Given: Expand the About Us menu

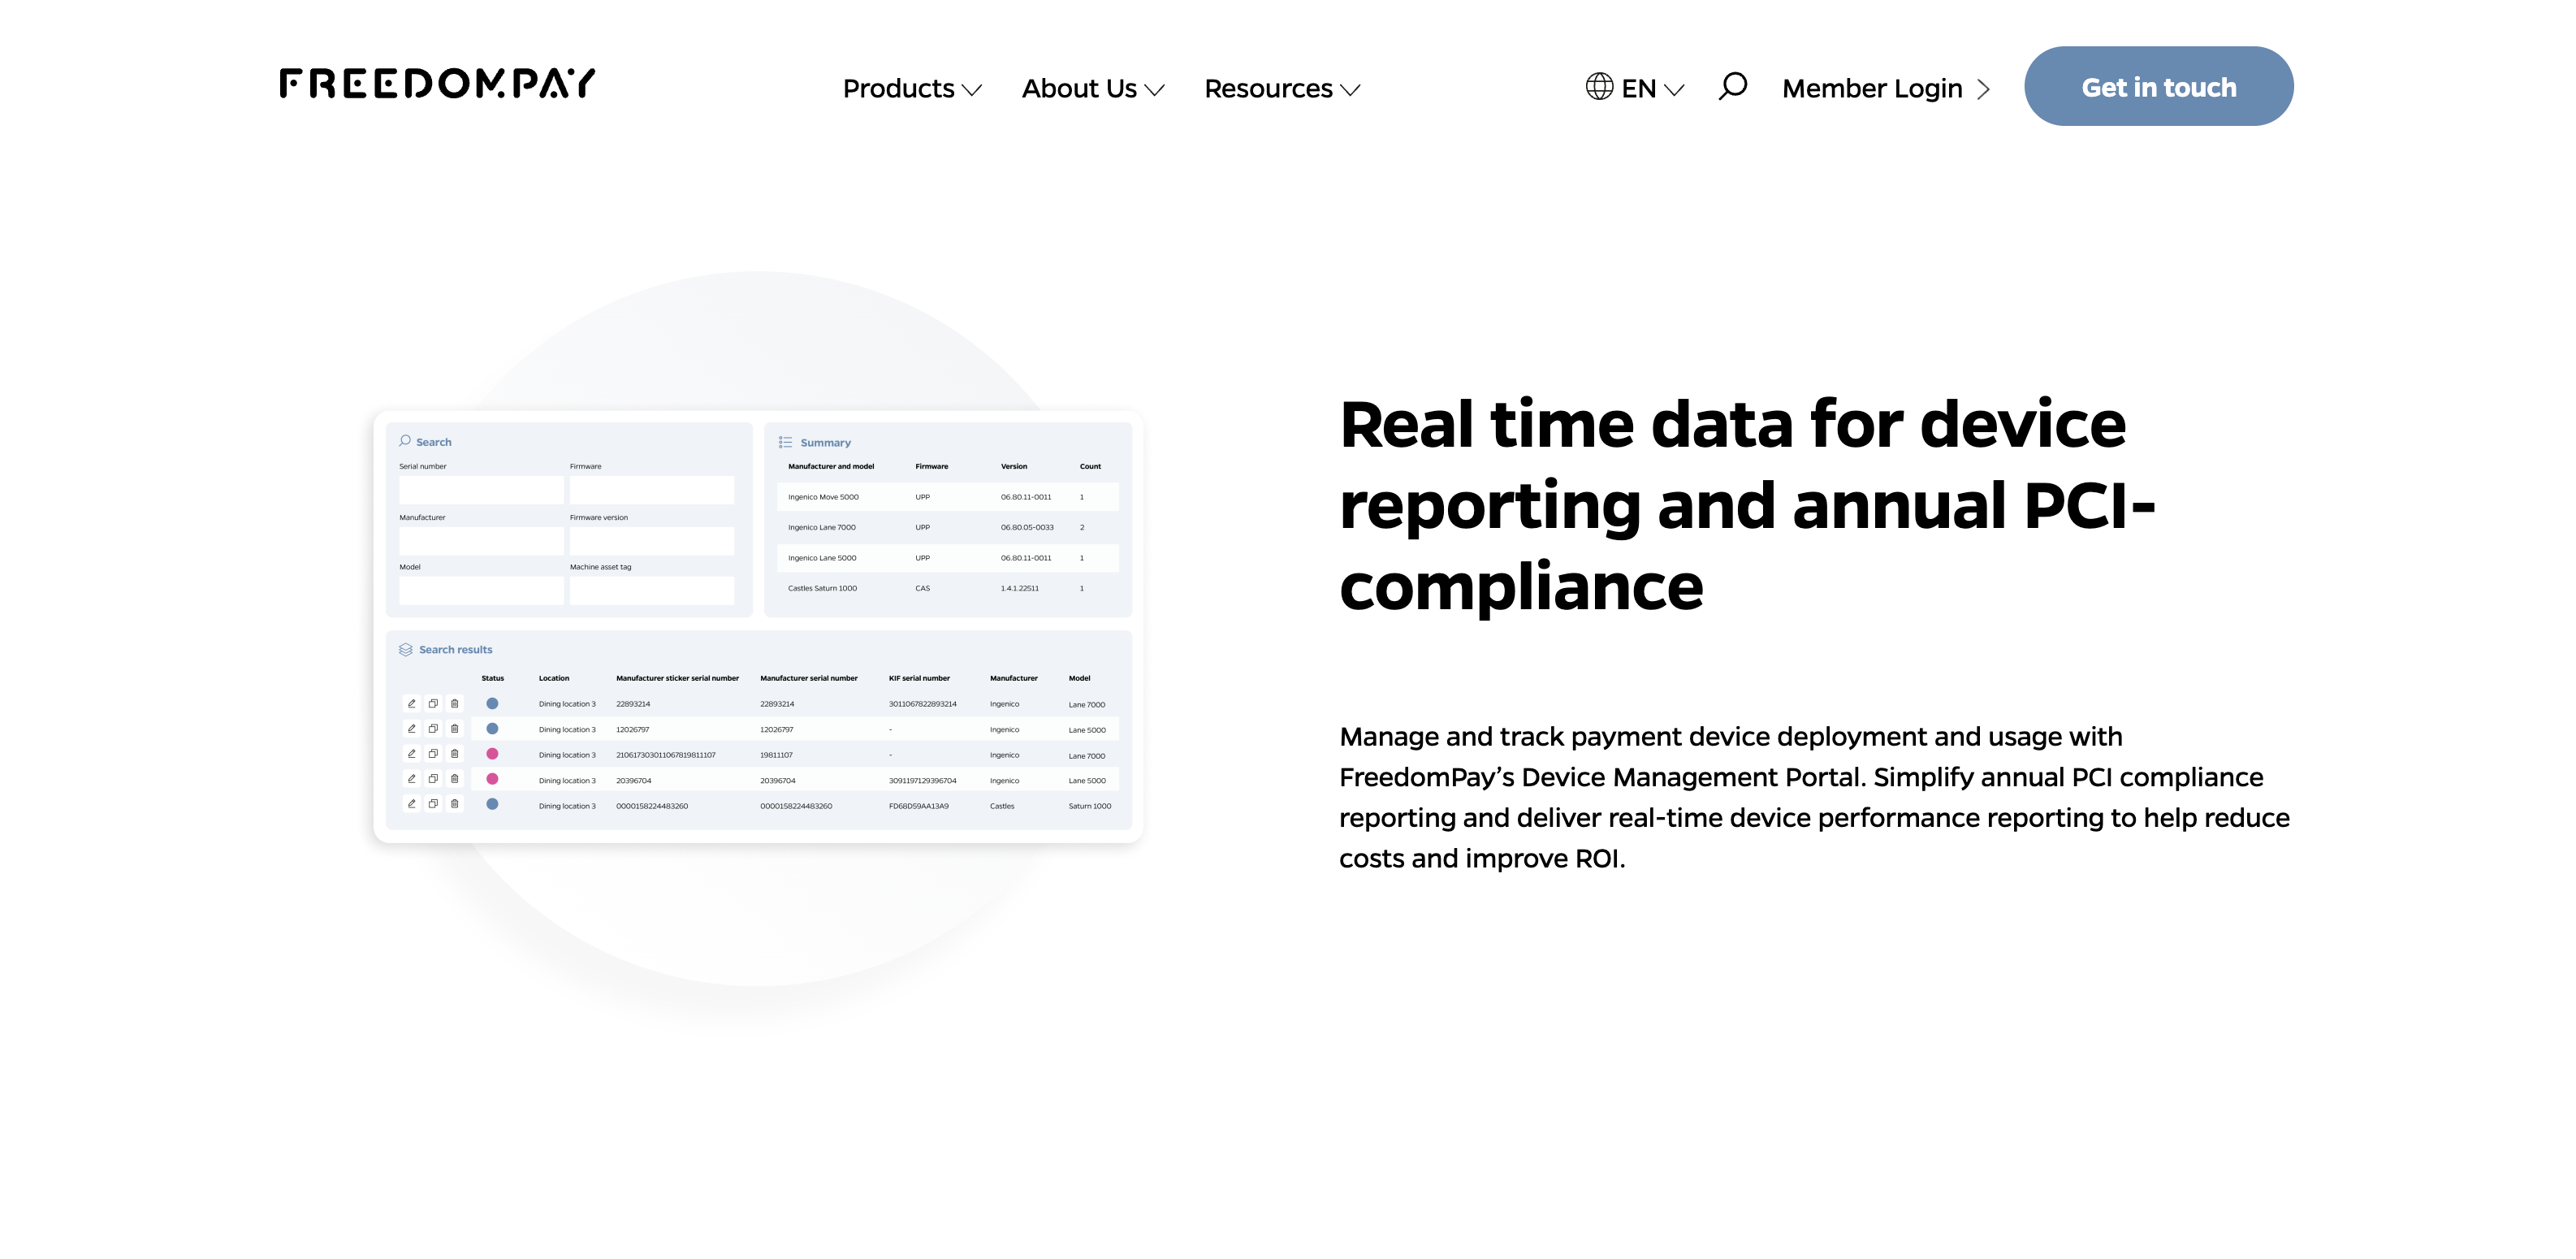Looking at the screenshot, I should (x=1093, y=88).
